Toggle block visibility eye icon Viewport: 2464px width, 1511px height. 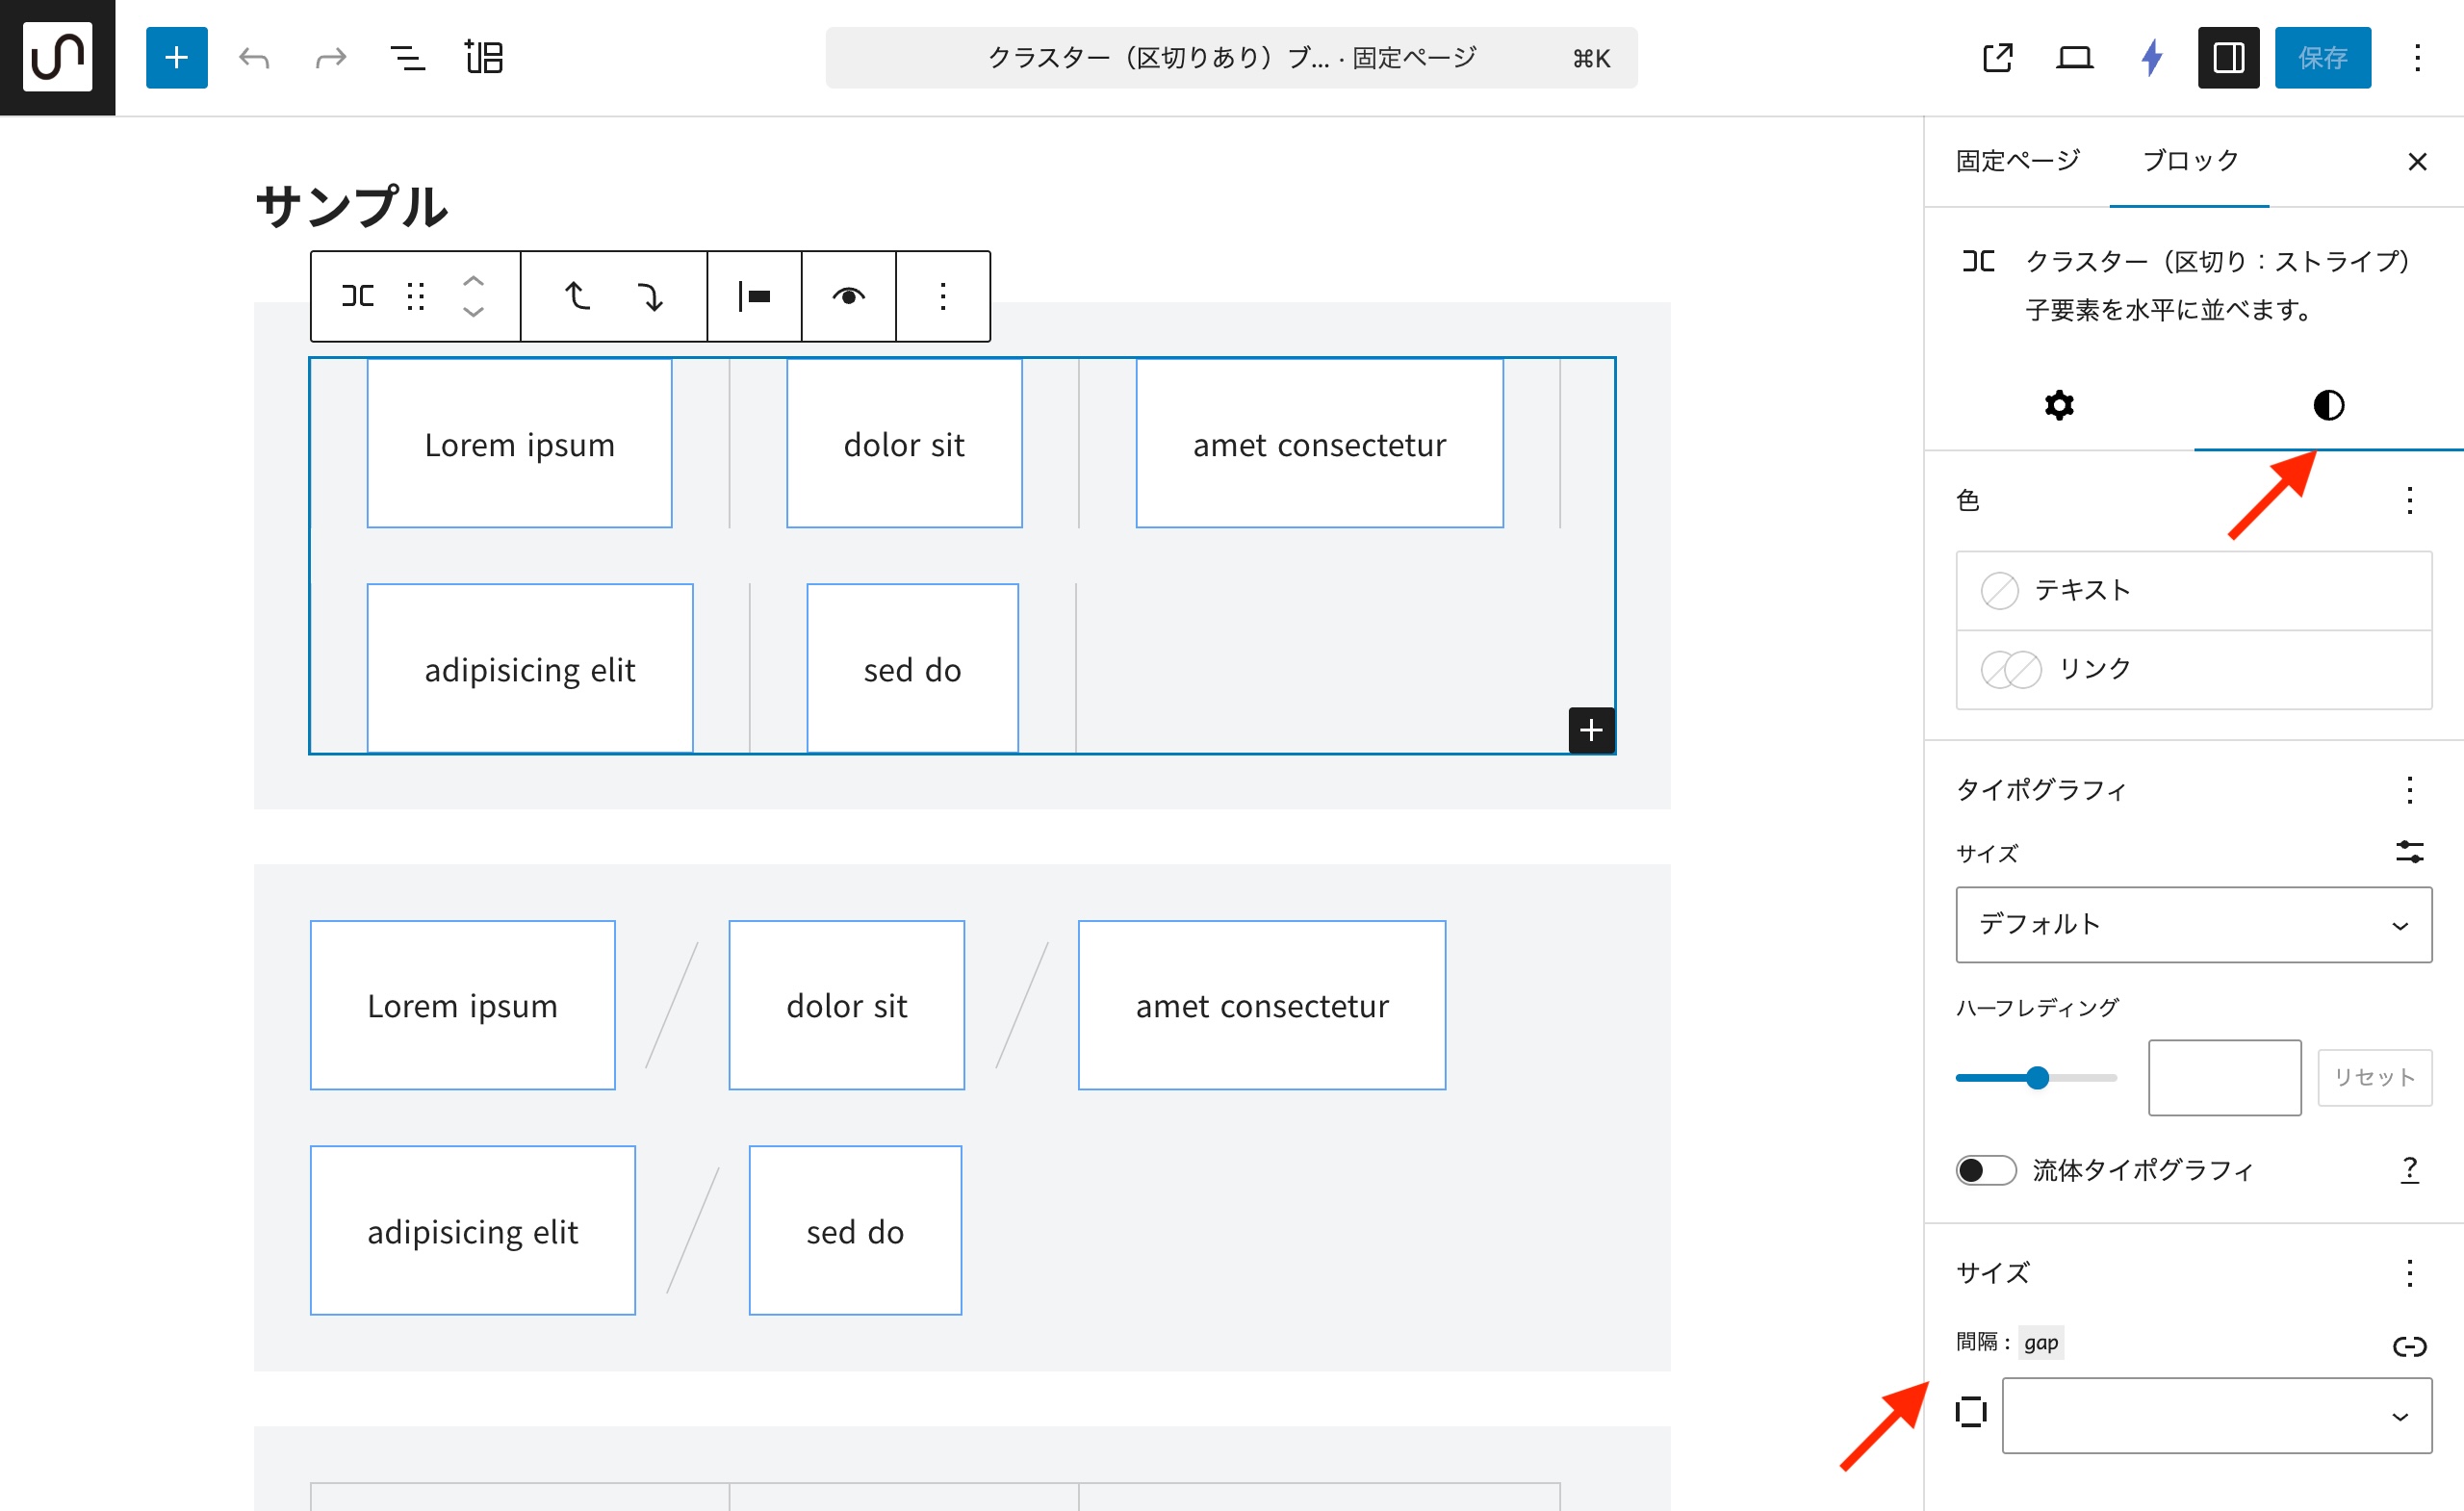[848, 296]
